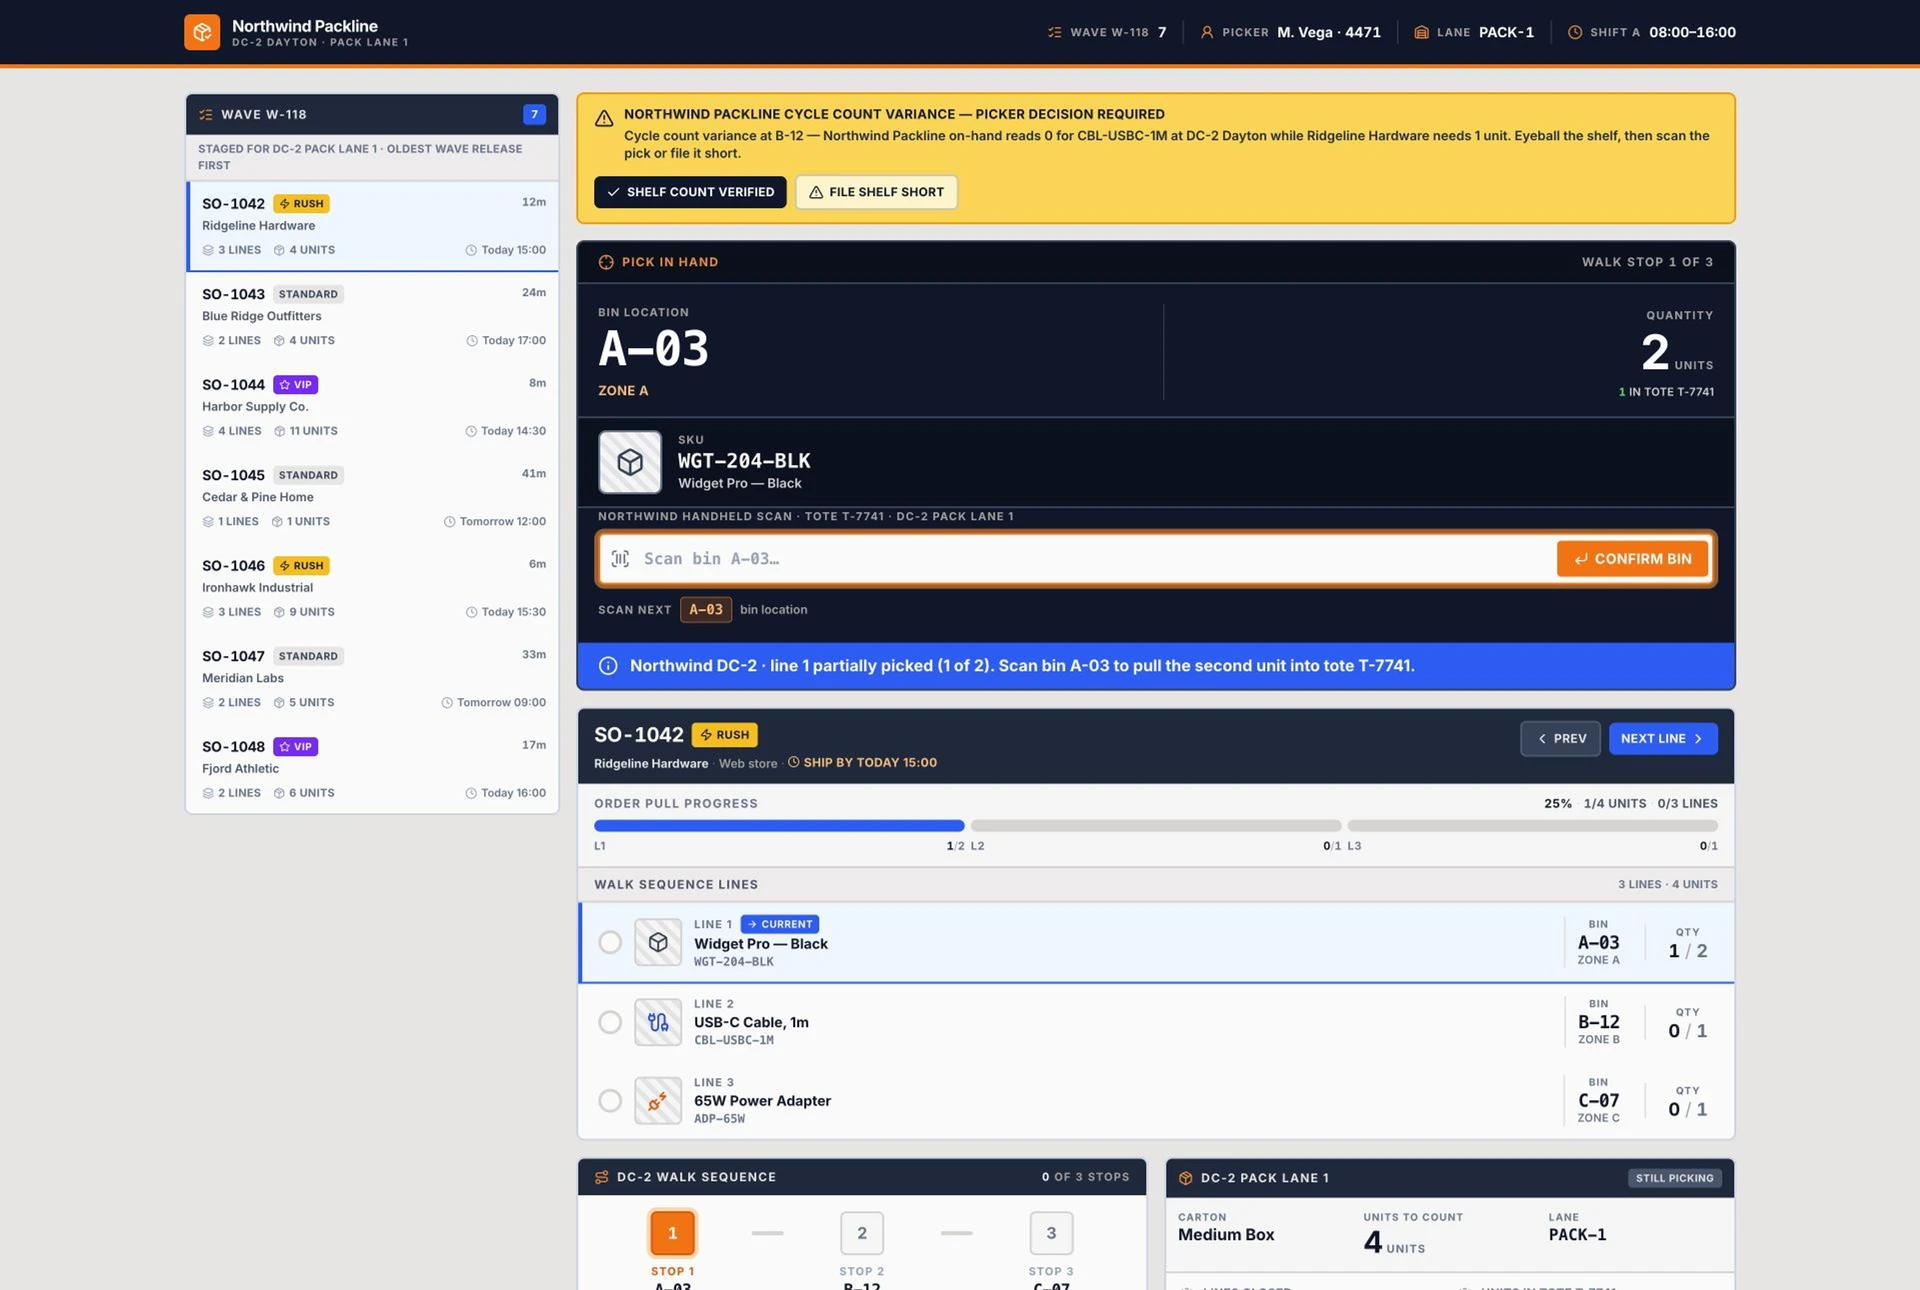This screenshot has height=1290, width=1920.
Task: Click the Pick In Hand target icon
Action: (606, 262)
